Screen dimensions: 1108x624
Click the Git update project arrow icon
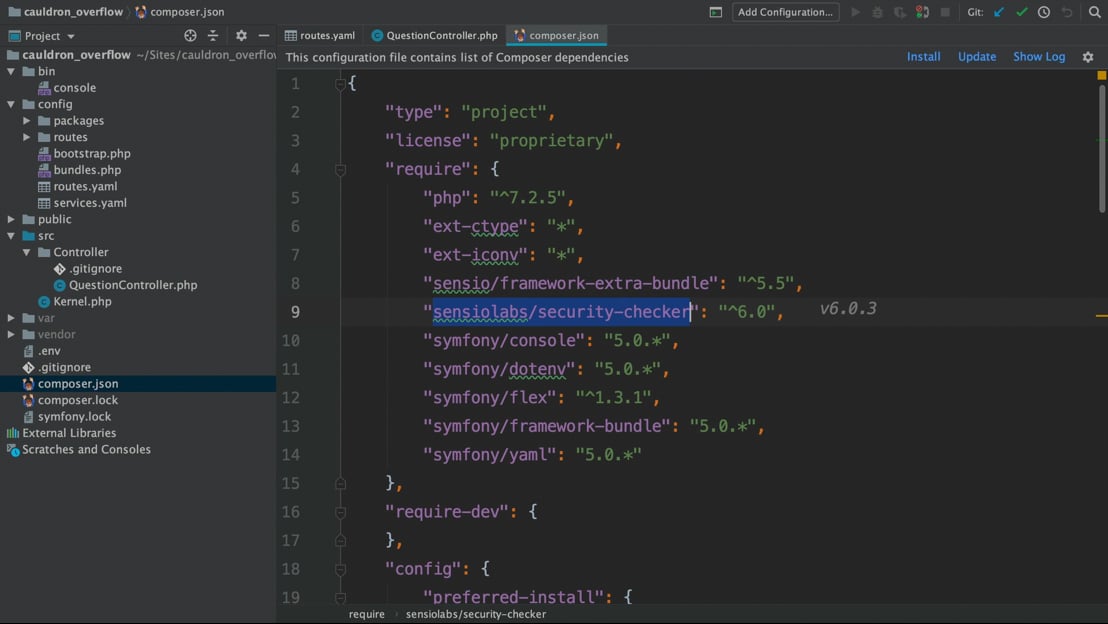click(x=999, y=12)
